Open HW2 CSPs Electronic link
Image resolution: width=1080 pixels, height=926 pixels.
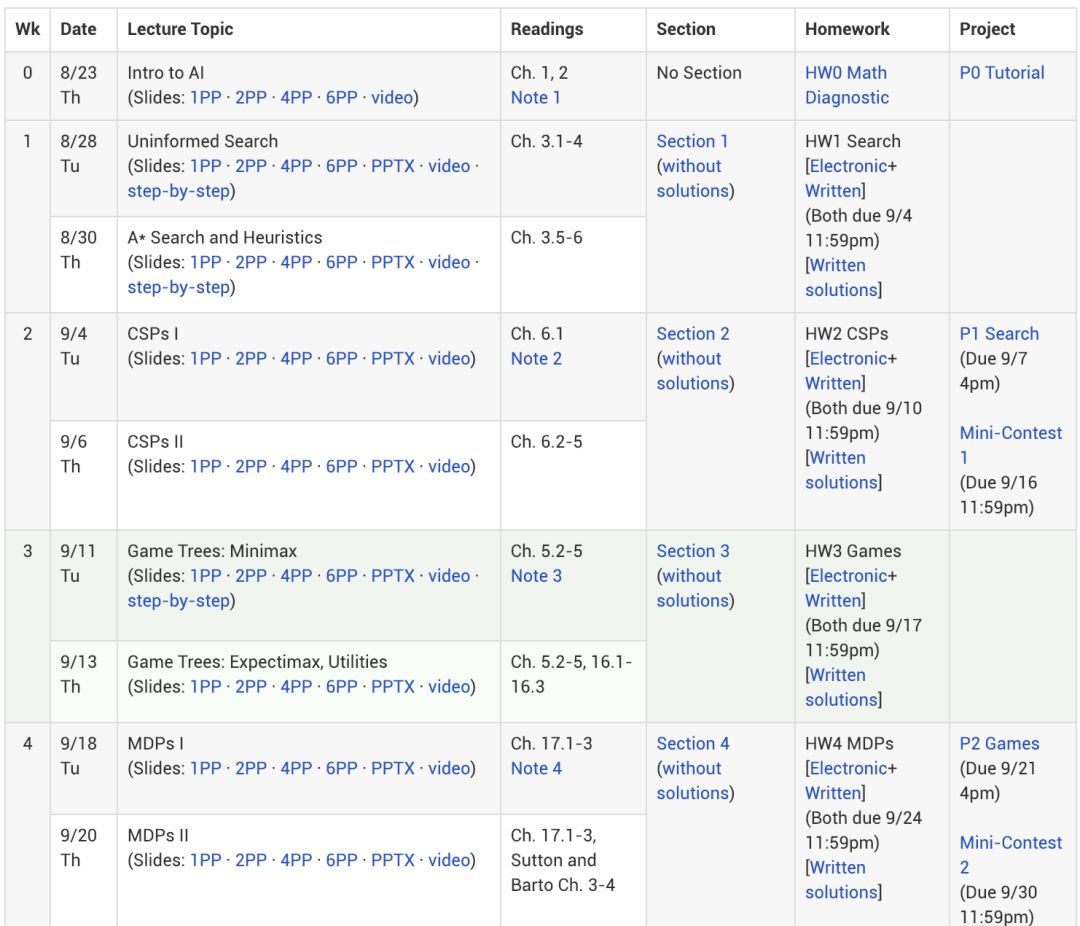(849, 358)
